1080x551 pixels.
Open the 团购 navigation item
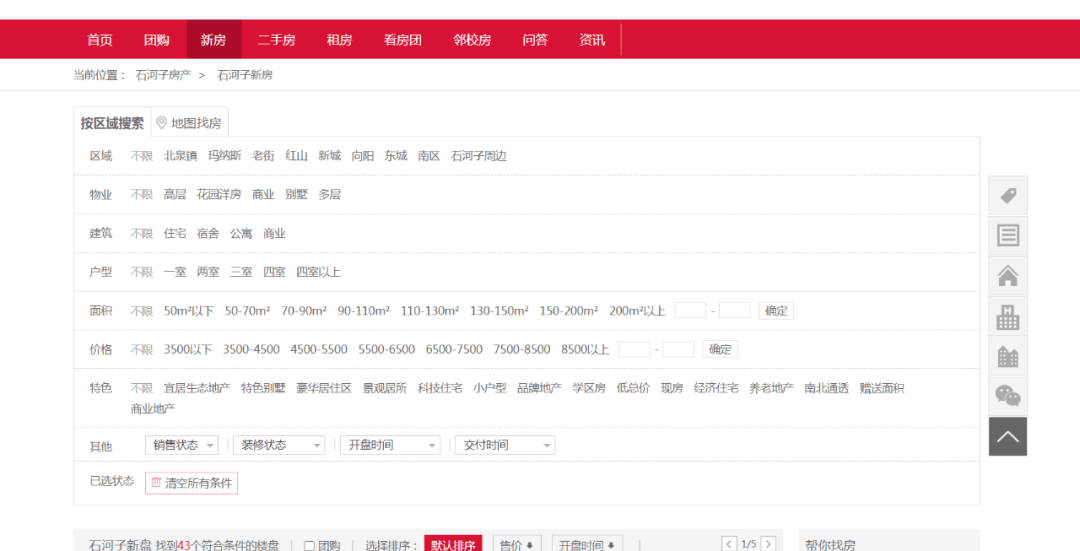point(156,40)
